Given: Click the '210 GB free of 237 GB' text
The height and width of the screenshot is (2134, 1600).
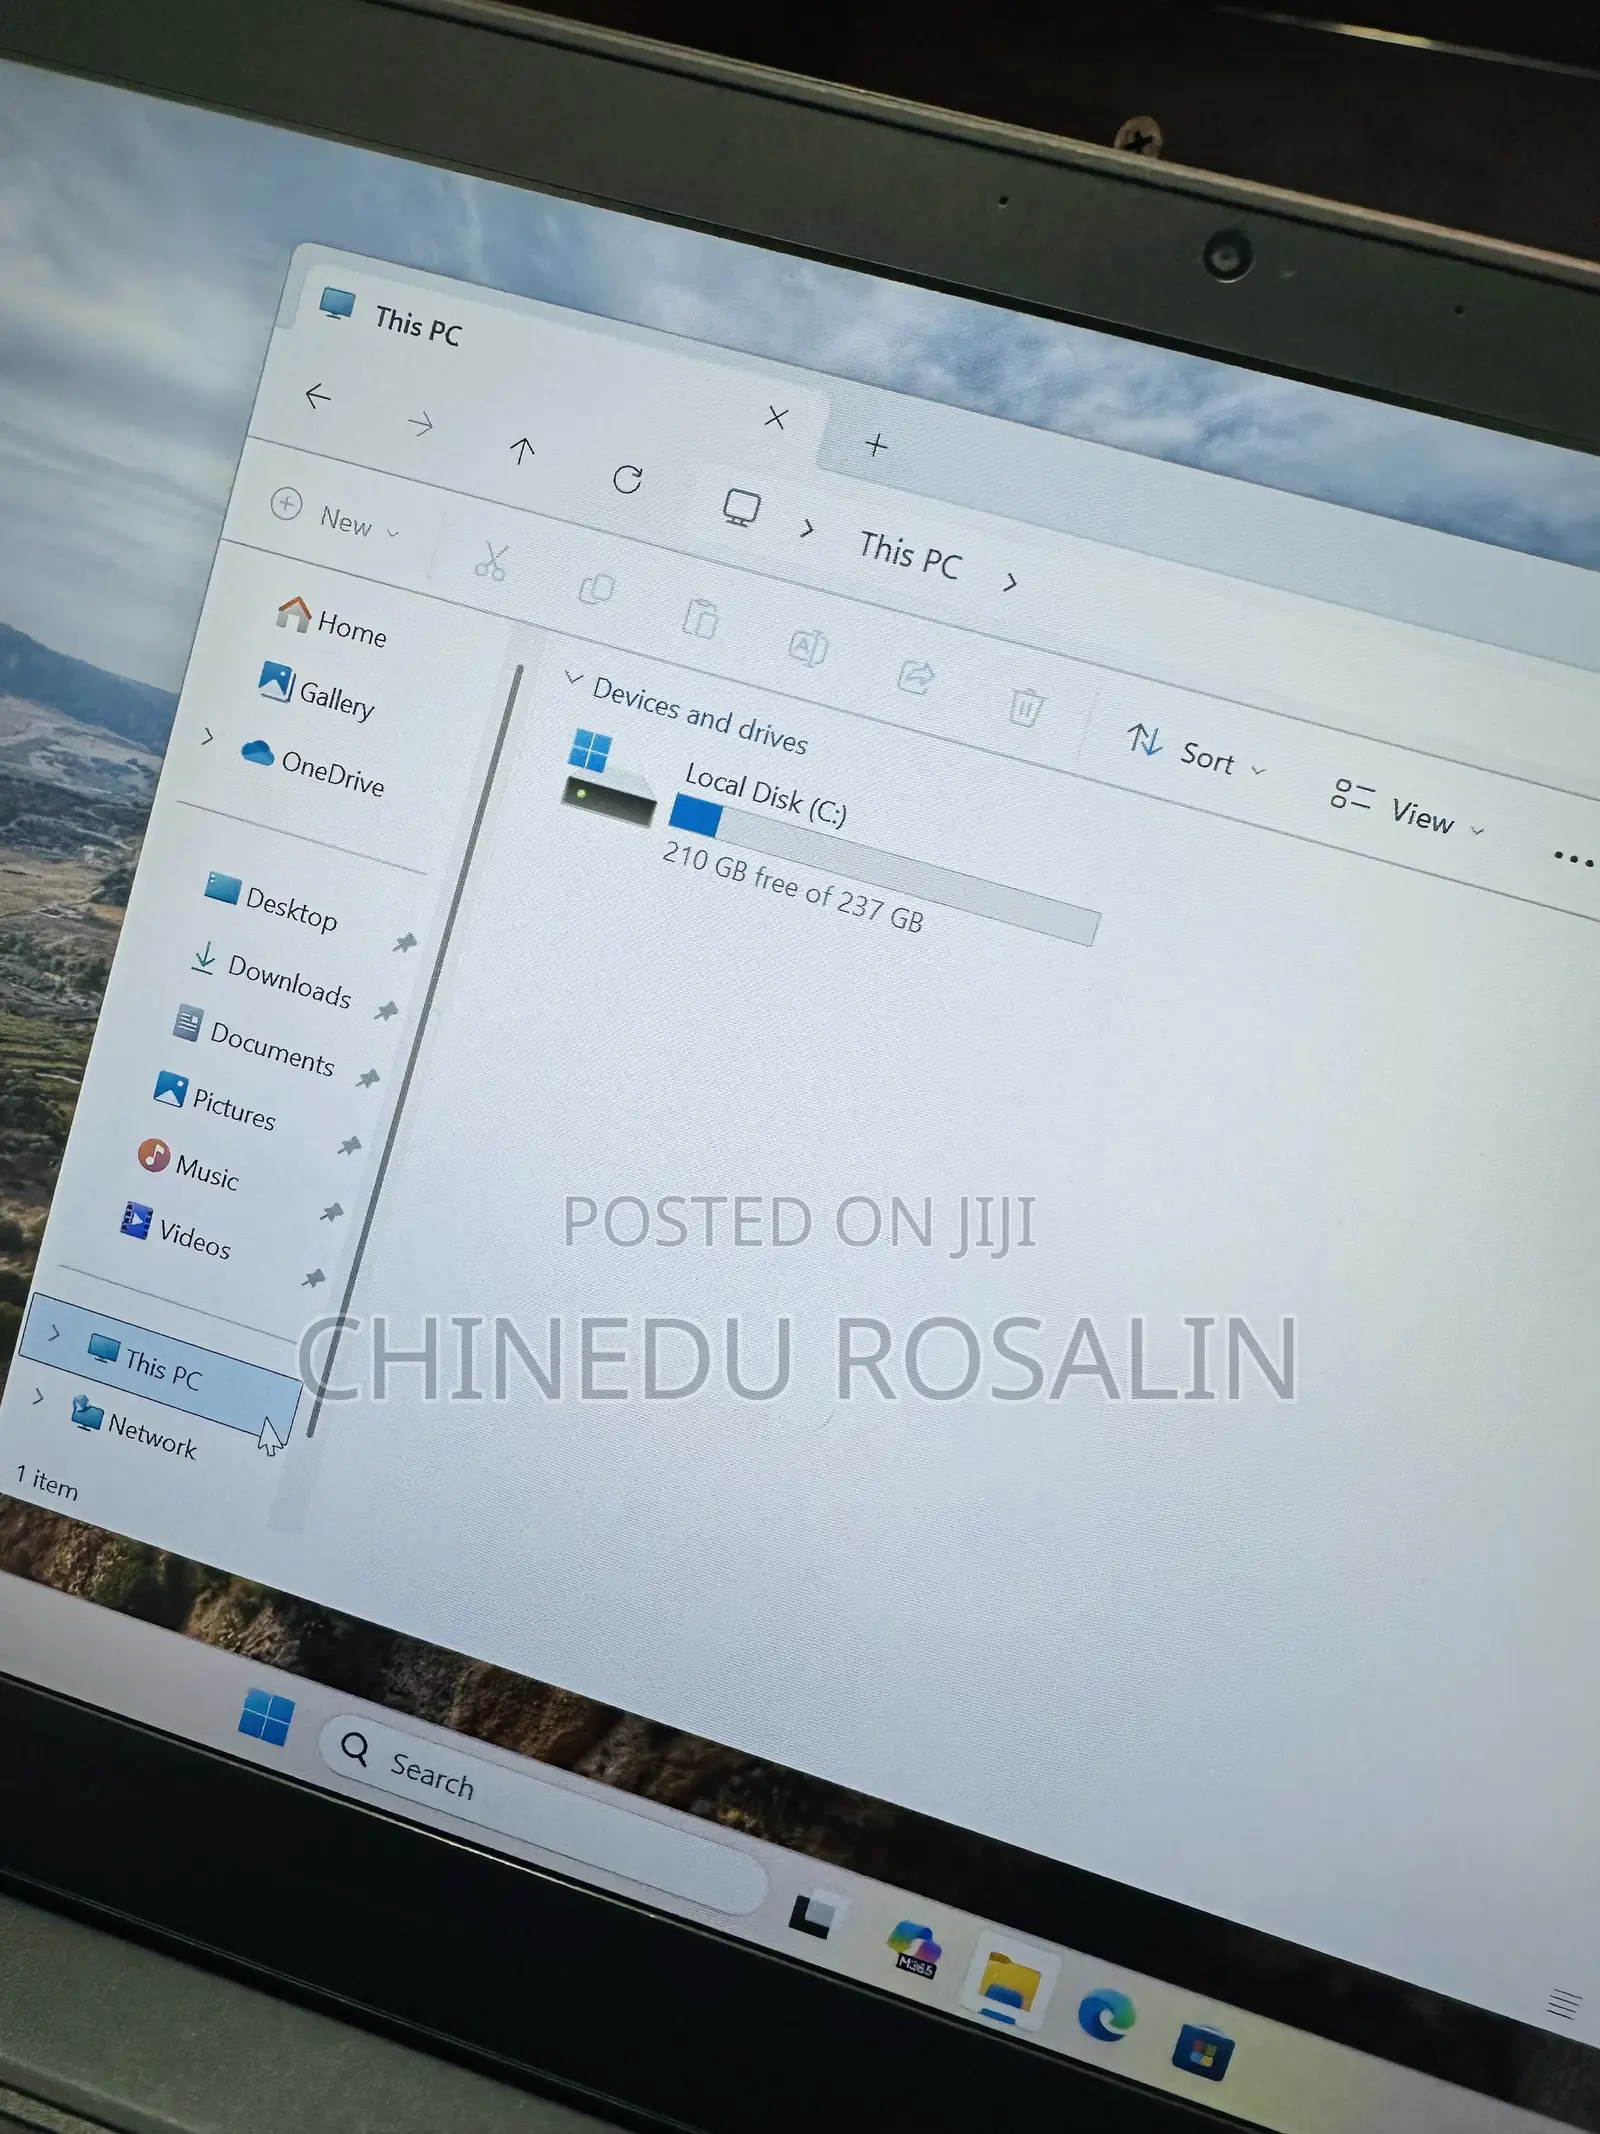Looking at the screenshot, I should 793,887.
